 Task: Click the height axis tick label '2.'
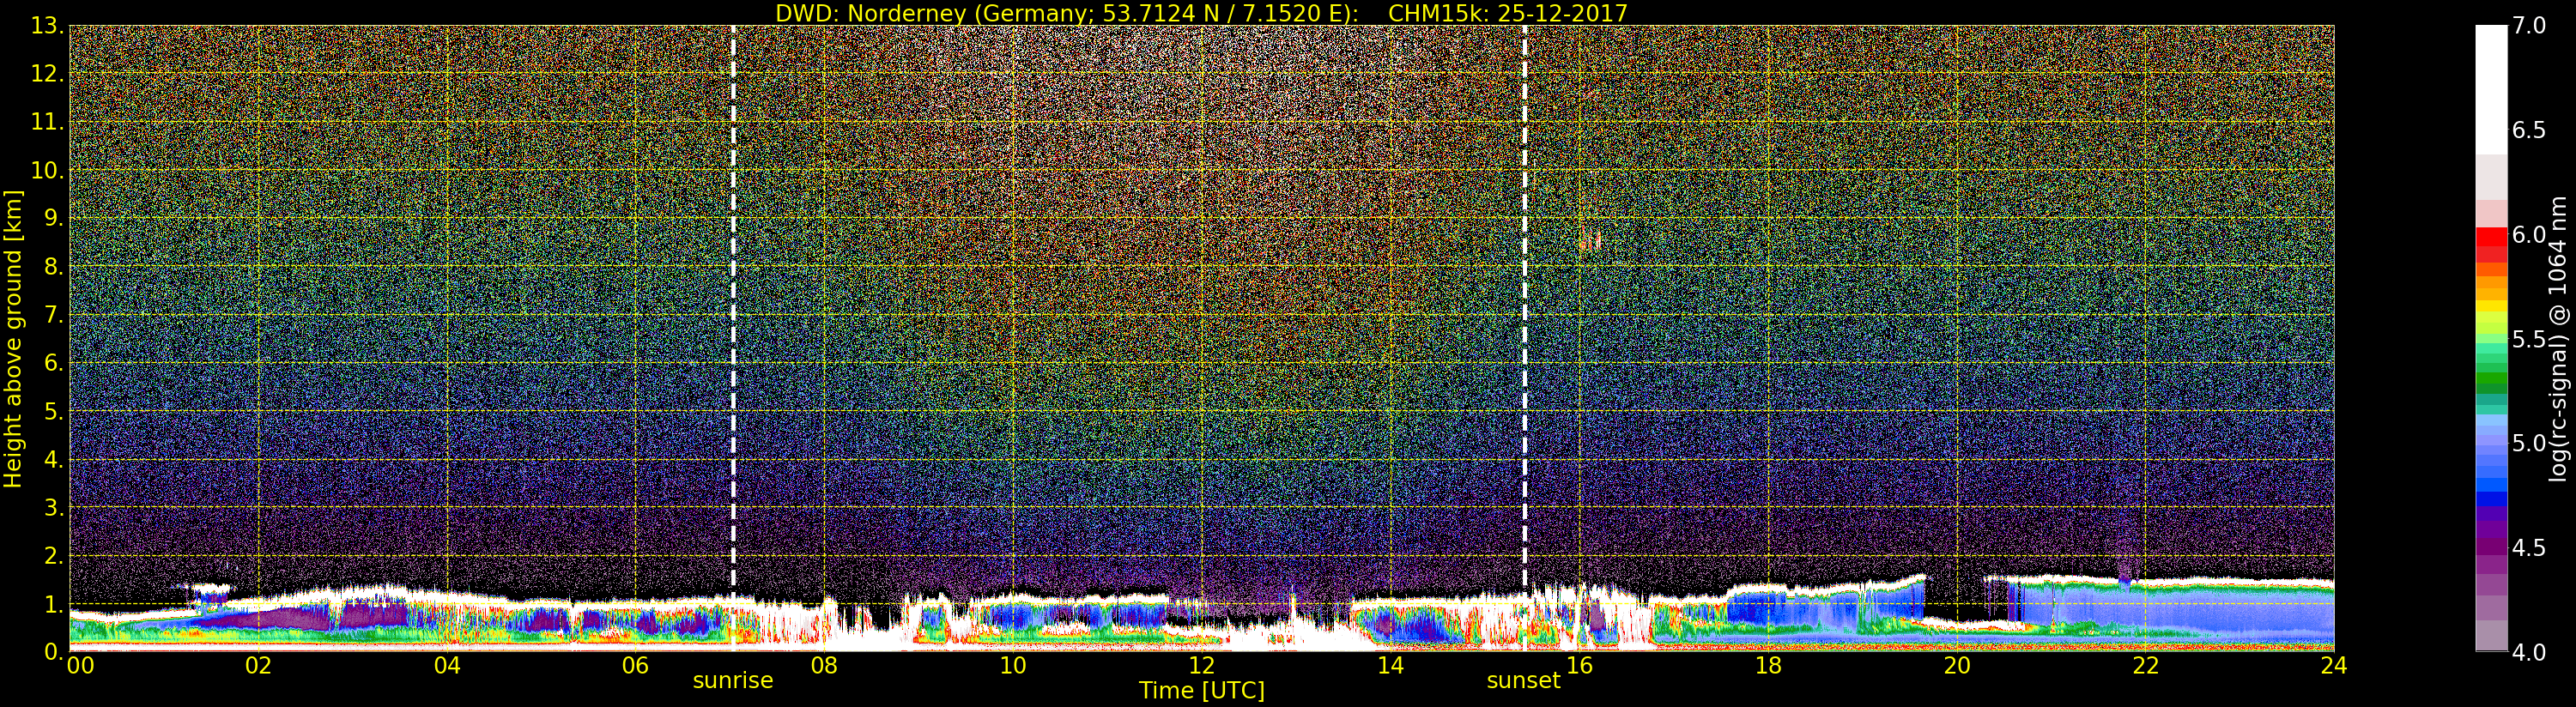54,555
